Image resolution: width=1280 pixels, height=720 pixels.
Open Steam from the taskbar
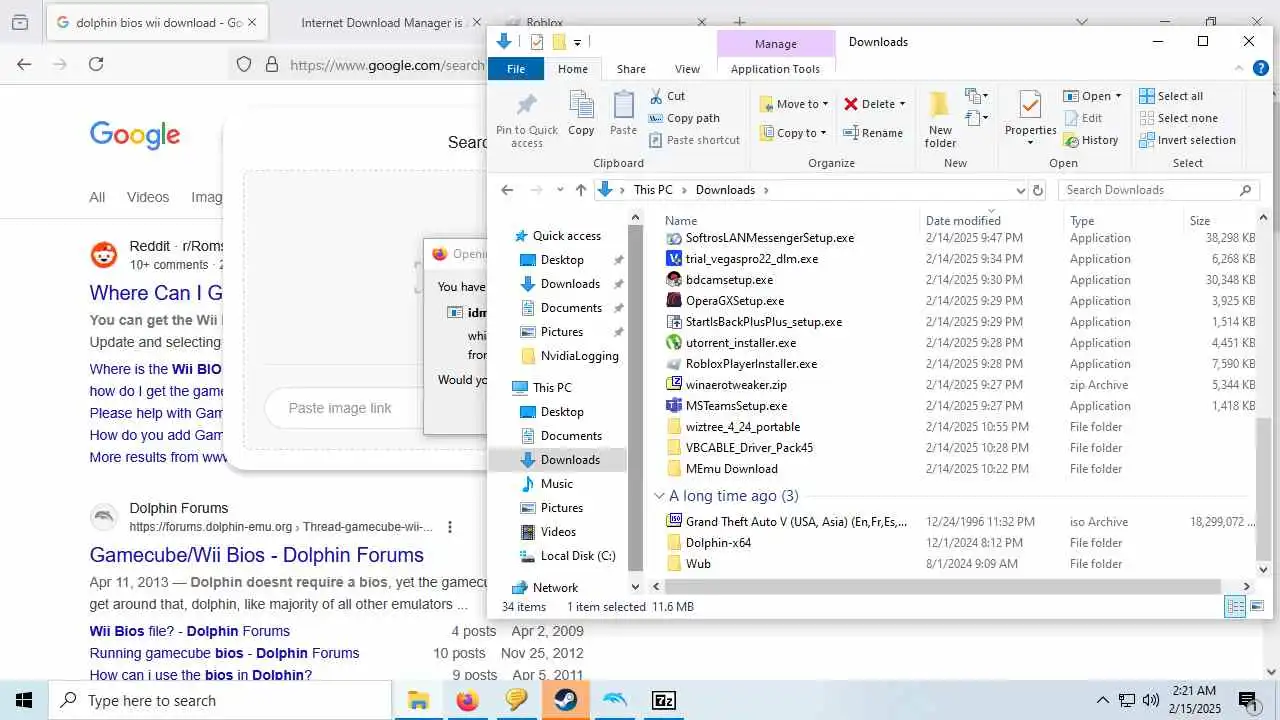click(566, 700)
